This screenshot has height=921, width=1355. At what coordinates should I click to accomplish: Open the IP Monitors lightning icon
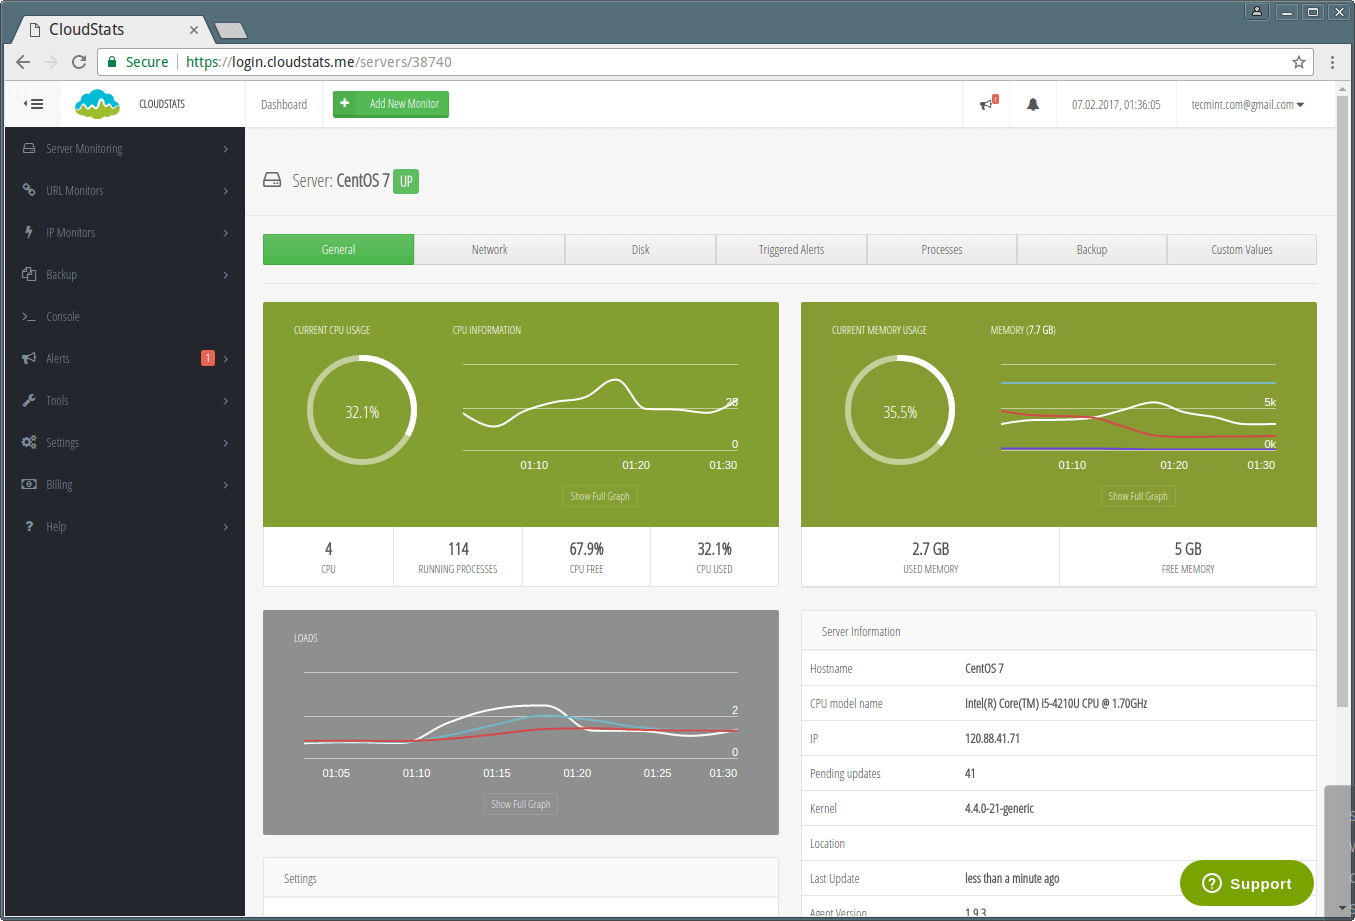pyautogui.click(x=28, y=232)
